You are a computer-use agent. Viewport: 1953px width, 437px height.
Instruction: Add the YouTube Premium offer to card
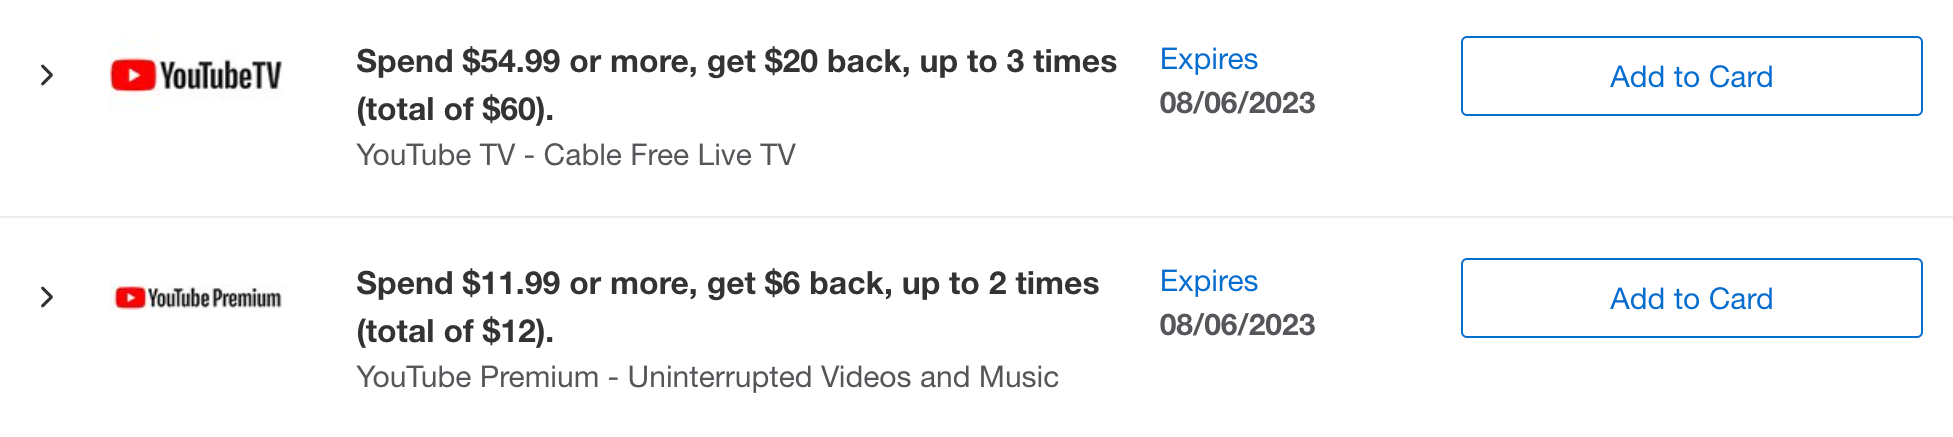point(1690,298)
